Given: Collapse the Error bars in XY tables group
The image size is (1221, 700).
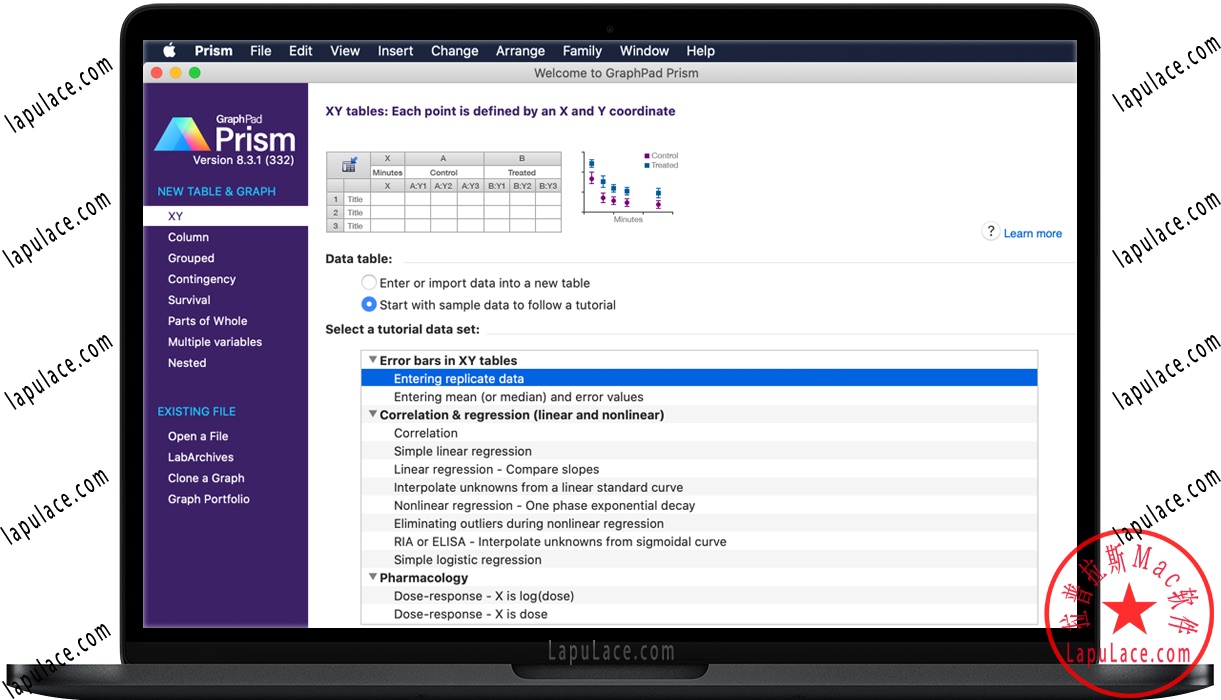Looking at the screenshot, I should pos(372,360).
